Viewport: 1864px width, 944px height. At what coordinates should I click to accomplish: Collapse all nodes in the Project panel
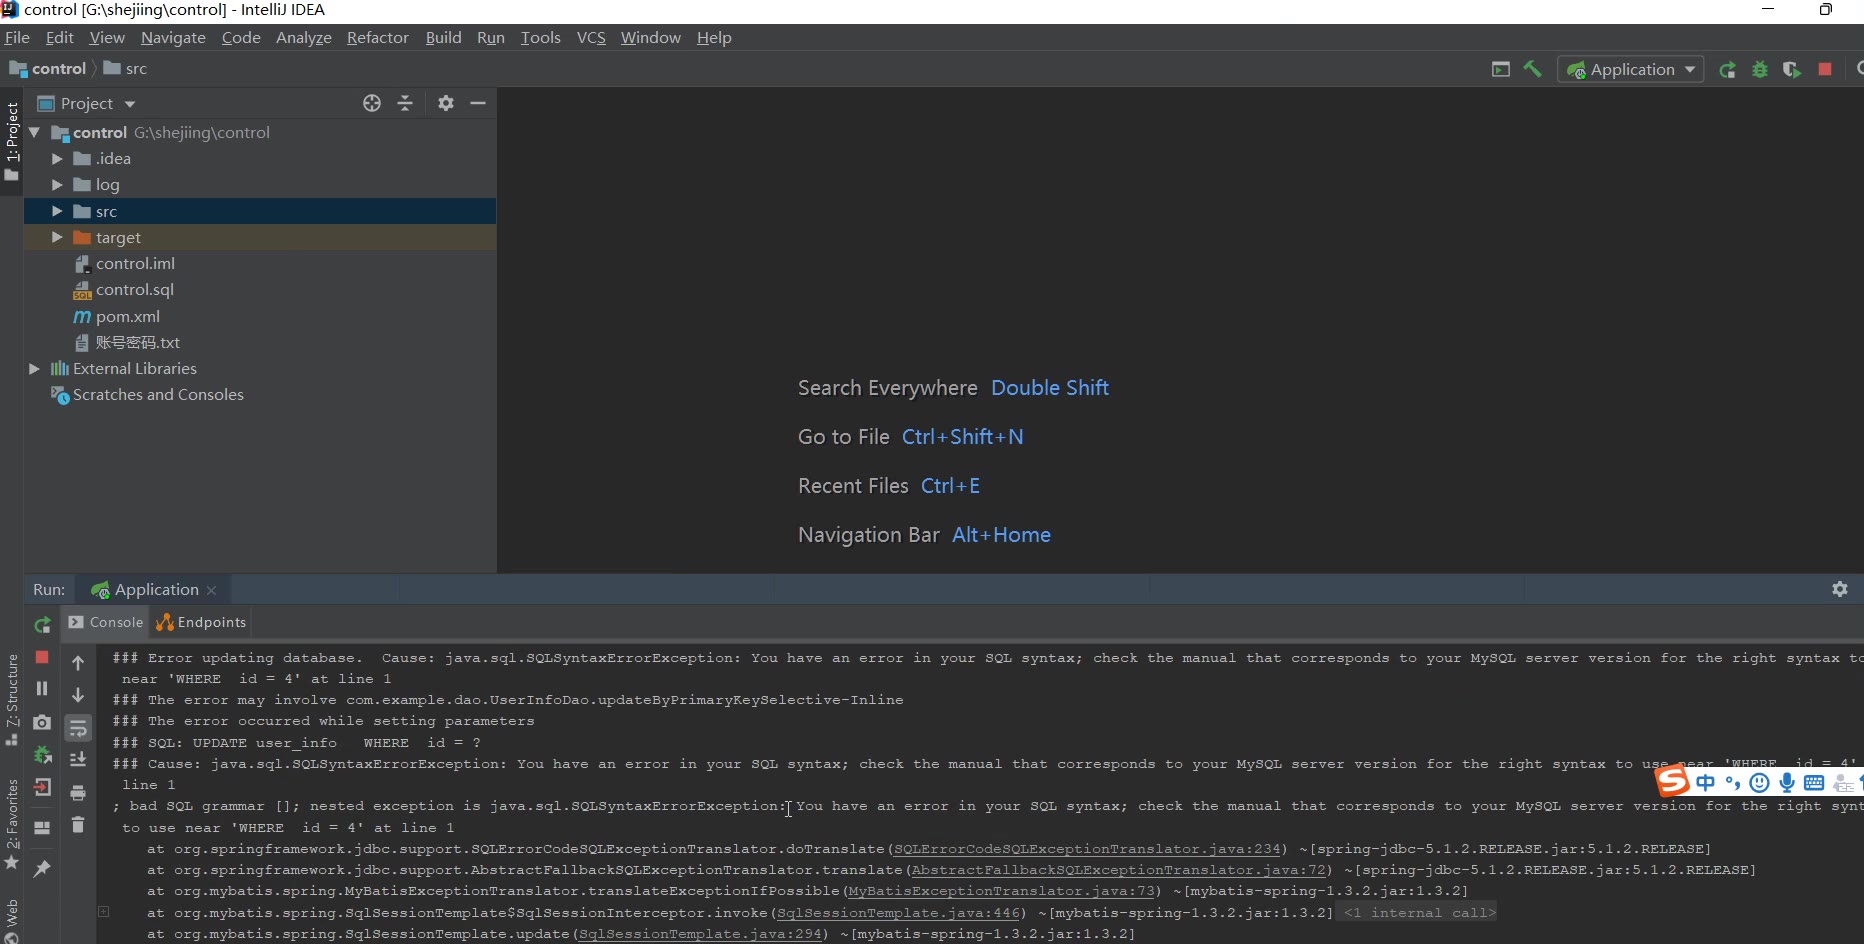(405, 103)
